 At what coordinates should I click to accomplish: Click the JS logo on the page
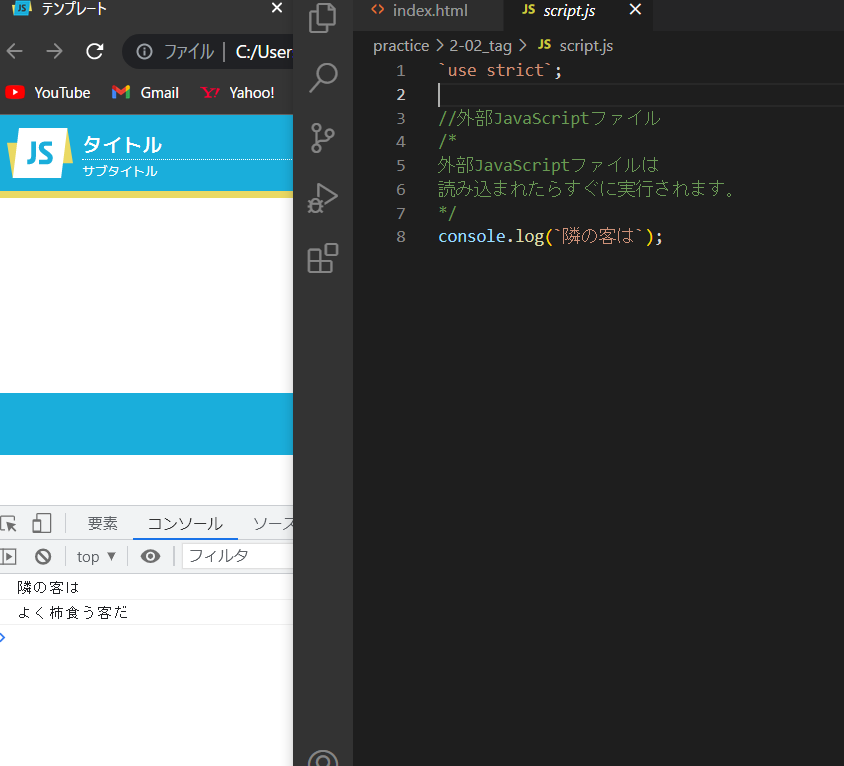click(40, 153)
